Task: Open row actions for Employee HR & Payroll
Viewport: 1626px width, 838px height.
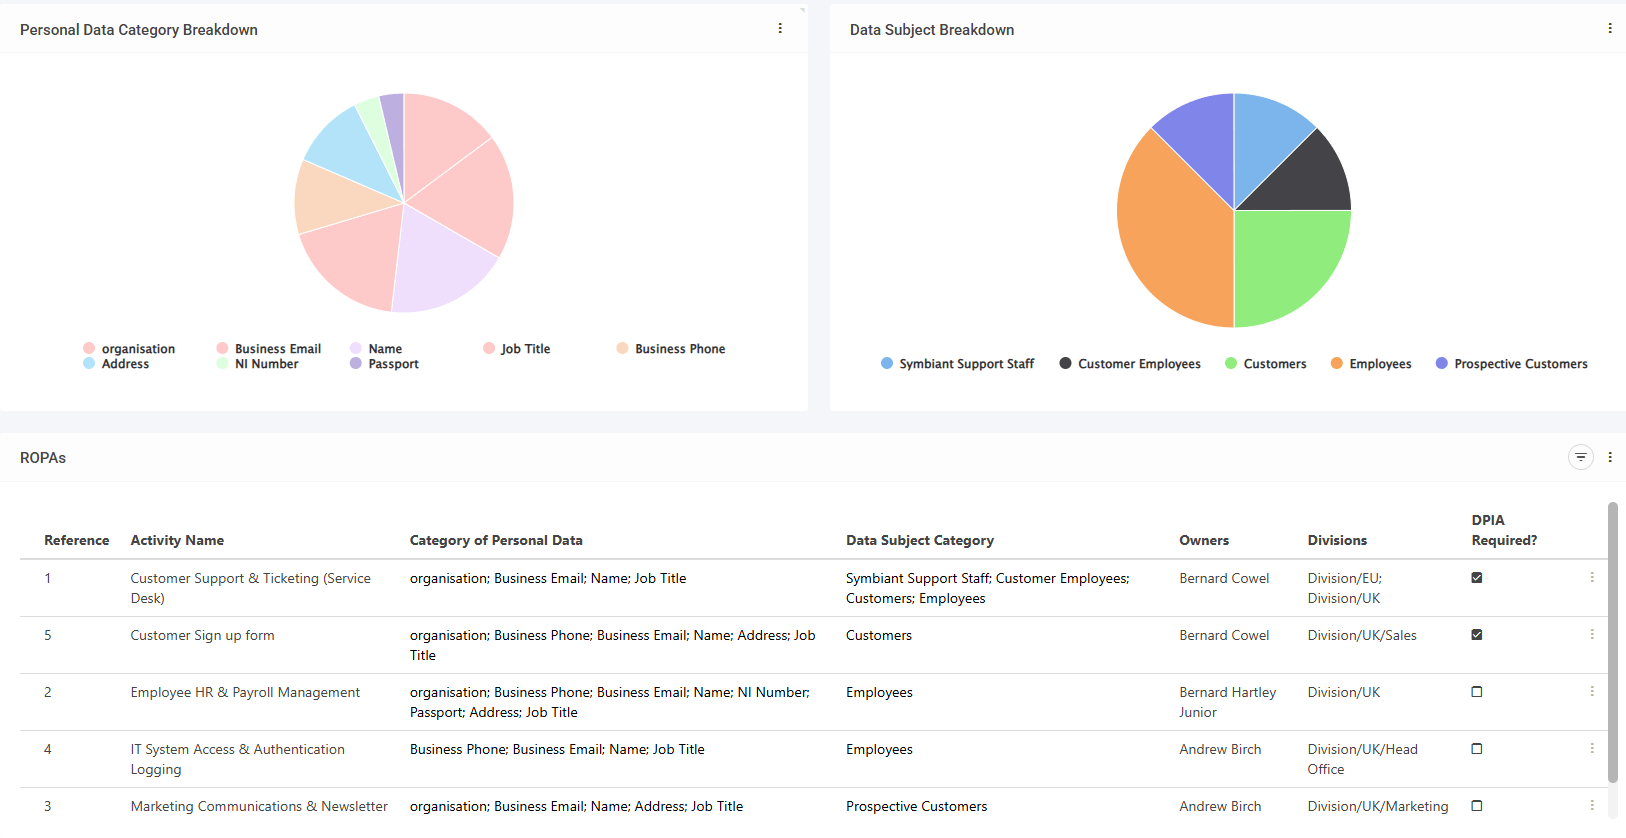Action: 1591,692
